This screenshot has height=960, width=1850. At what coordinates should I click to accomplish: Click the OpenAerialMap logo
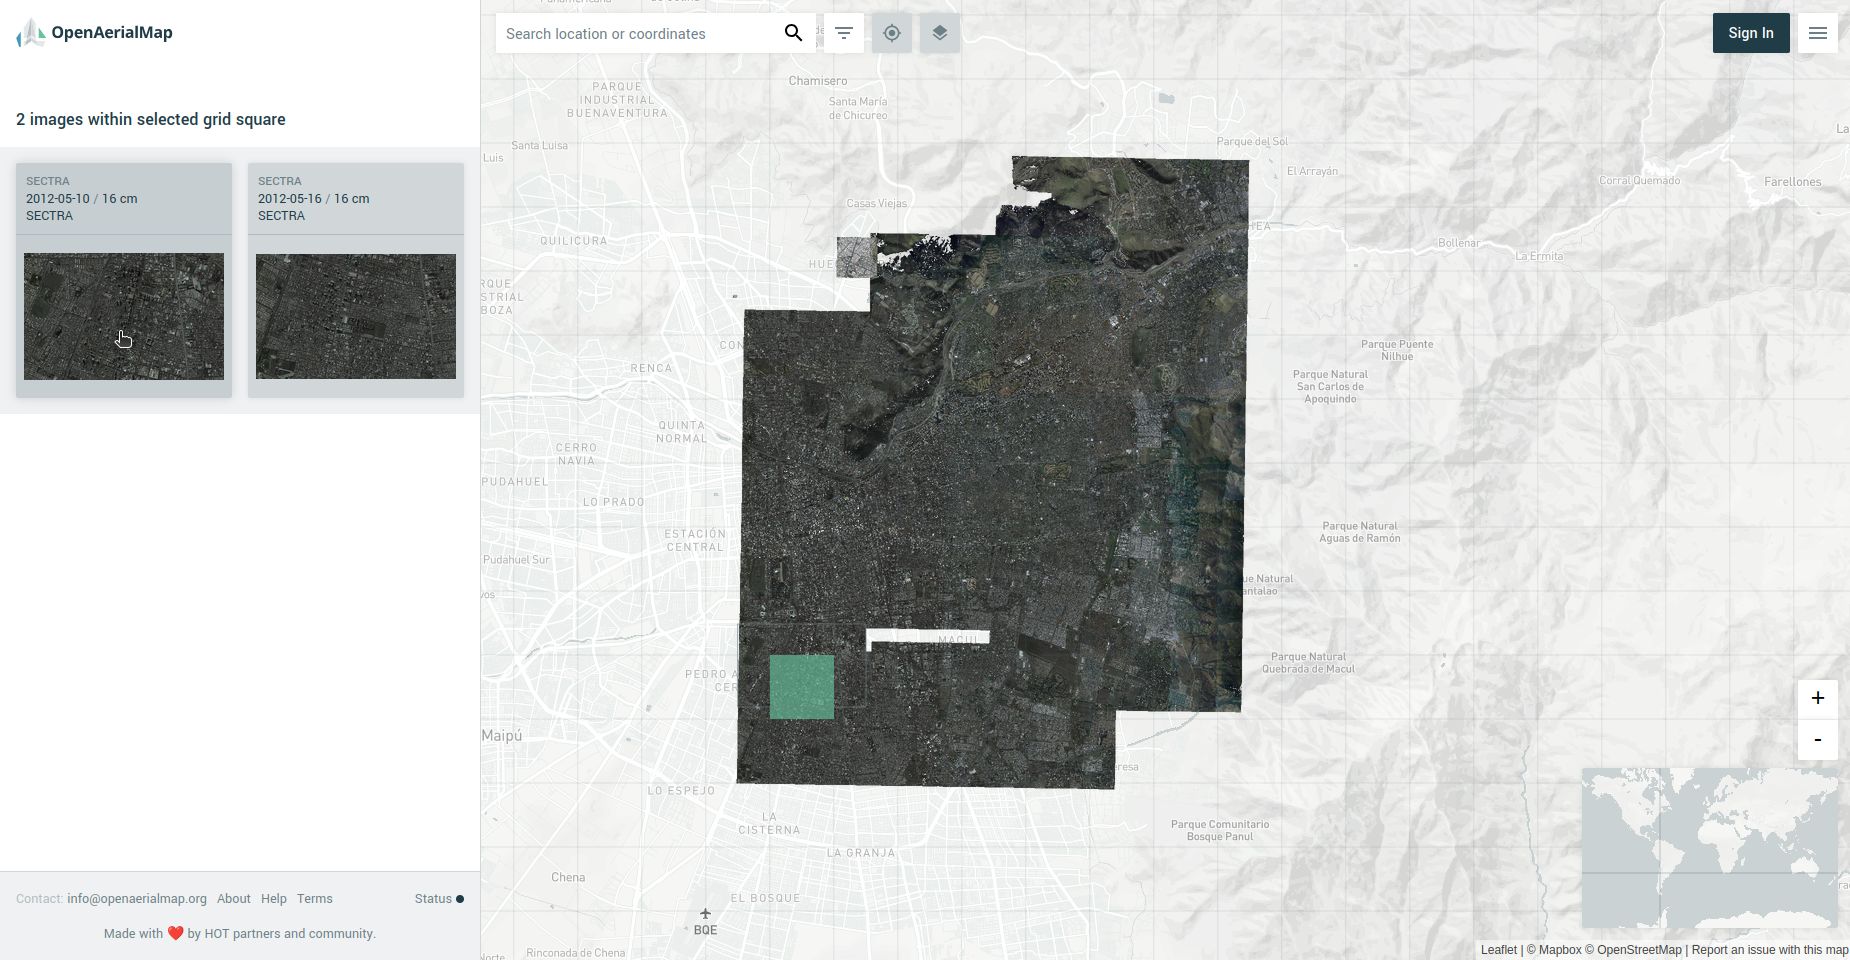(x=94, y=32)
